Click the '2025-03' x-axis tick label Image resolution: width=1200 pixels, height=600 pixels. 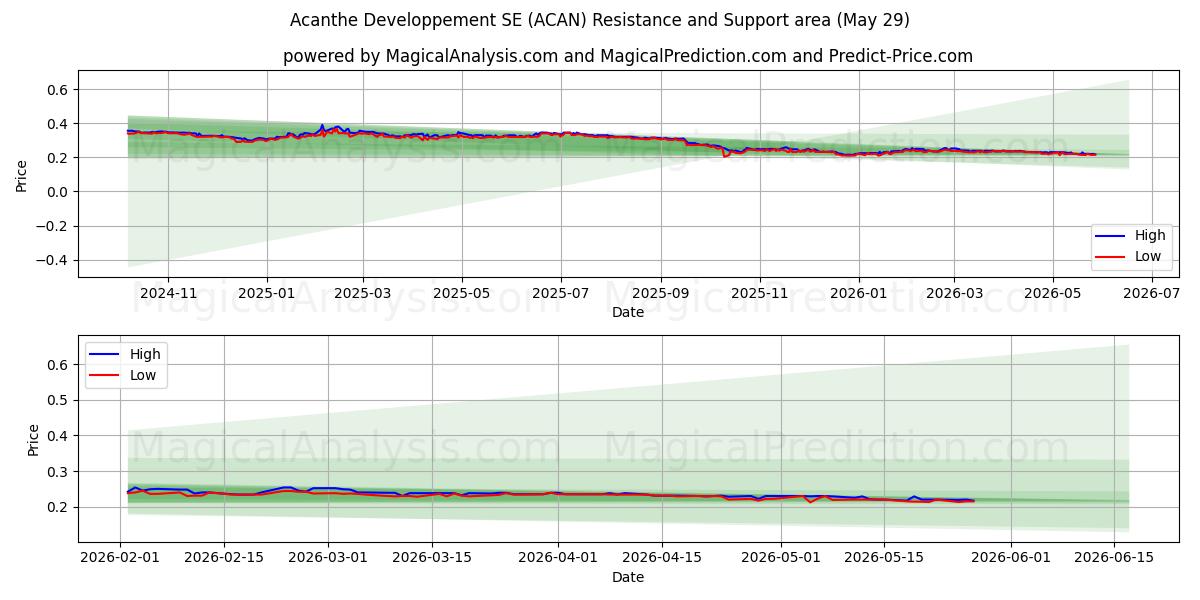362,293
